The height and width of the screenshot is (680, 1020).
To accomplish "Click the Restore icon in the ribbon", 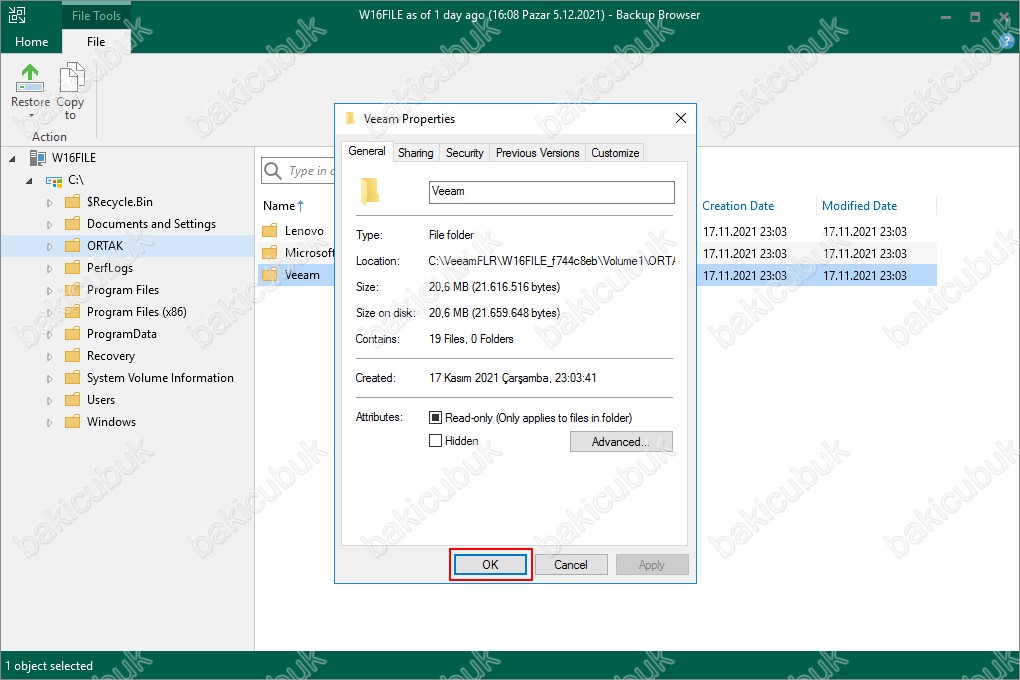I will (x=30, y=77).
